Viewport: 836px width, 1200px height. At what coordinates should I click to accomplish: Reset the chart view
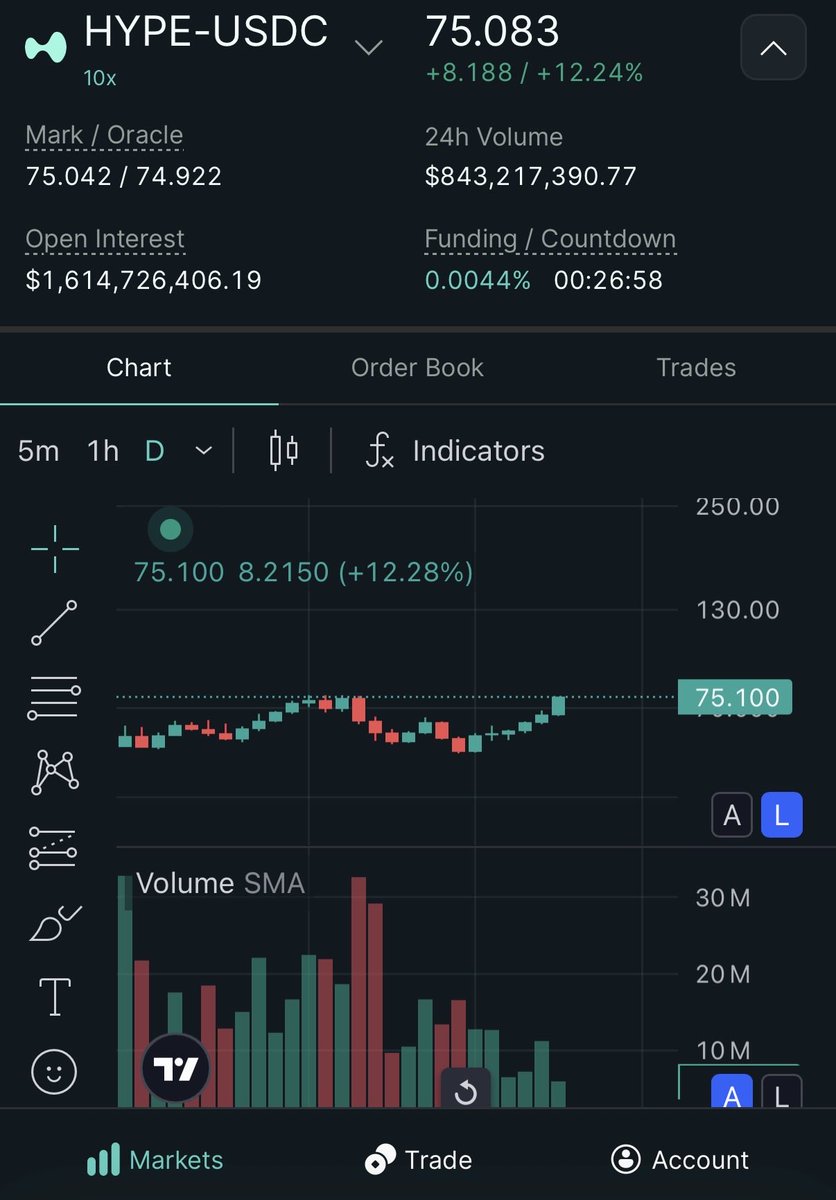pos(465,1092)
